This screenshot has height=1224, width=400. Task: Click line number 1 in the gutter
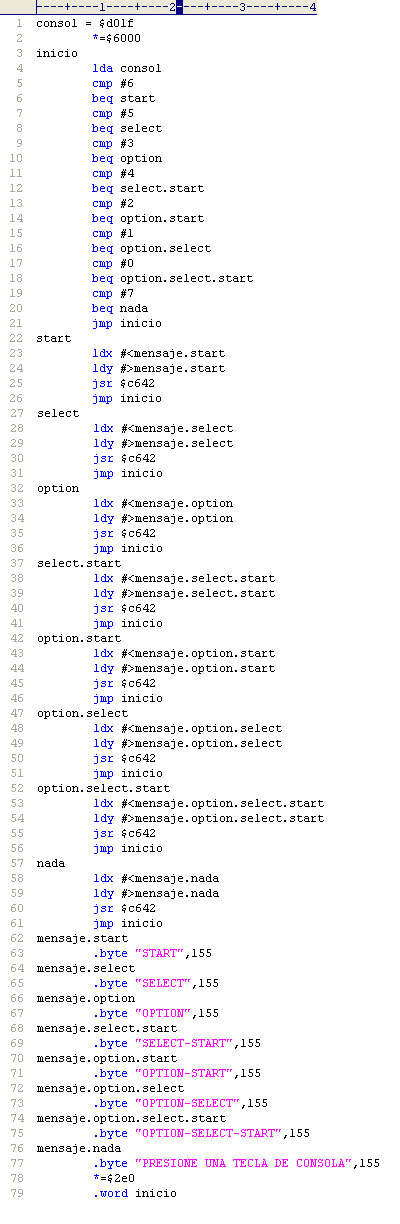[19, 23]
